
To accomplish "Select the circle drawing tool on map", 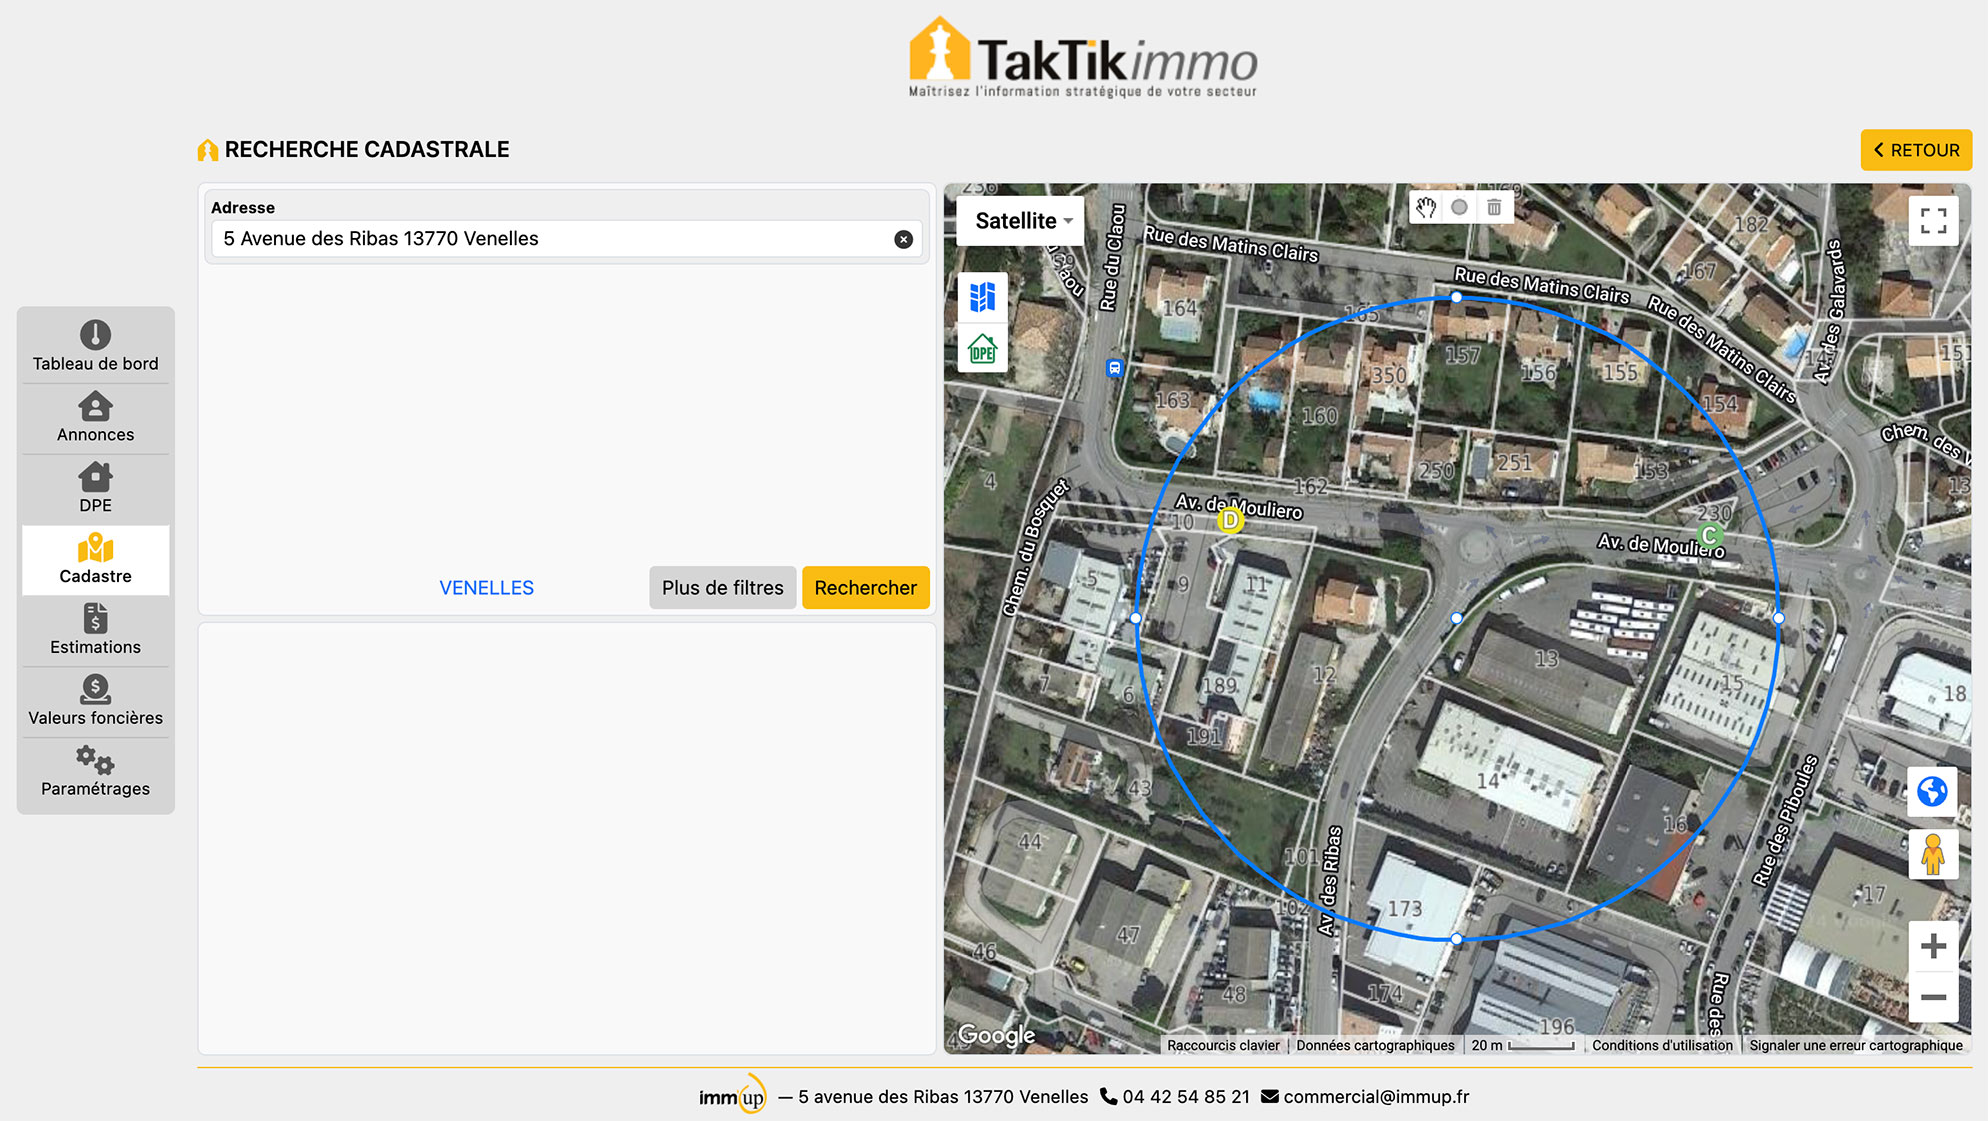I will [1459, 208].
